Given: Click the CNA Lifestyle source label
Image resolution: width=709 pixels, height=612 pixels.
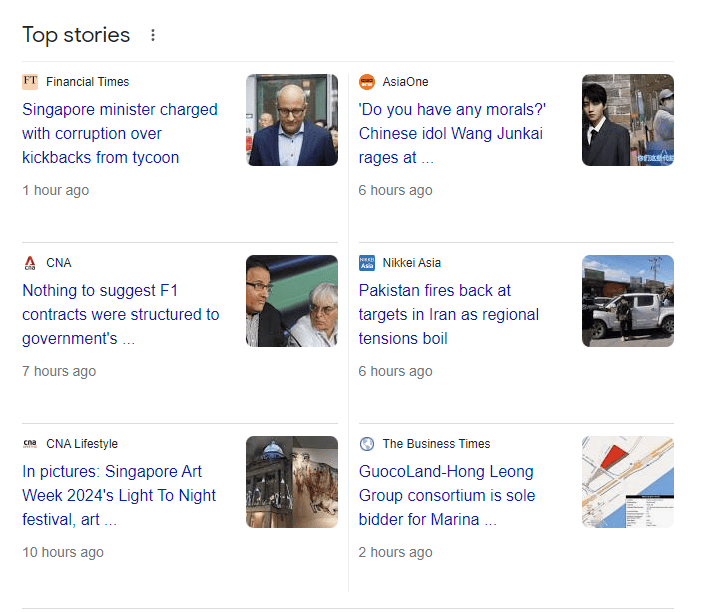Looking at the screenshot, I should [x=82, y=444].
